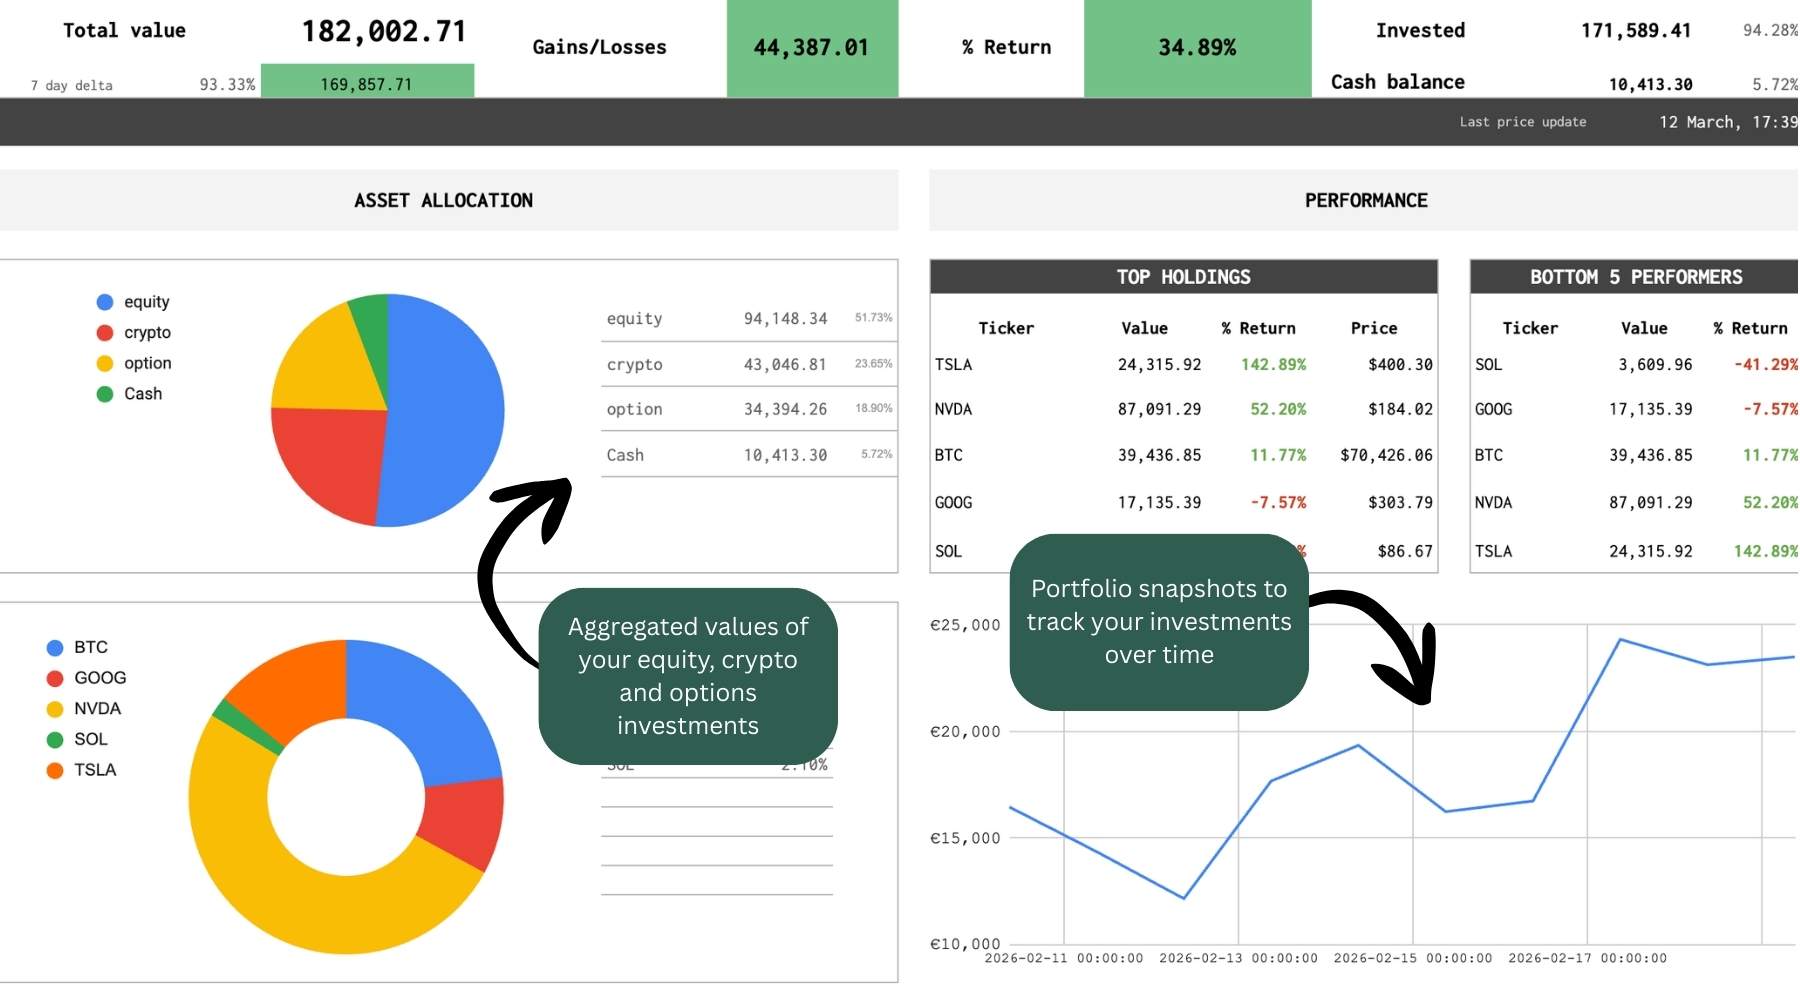Click the NVDA legend marker

pyautogui.click(x=55, y=710)
